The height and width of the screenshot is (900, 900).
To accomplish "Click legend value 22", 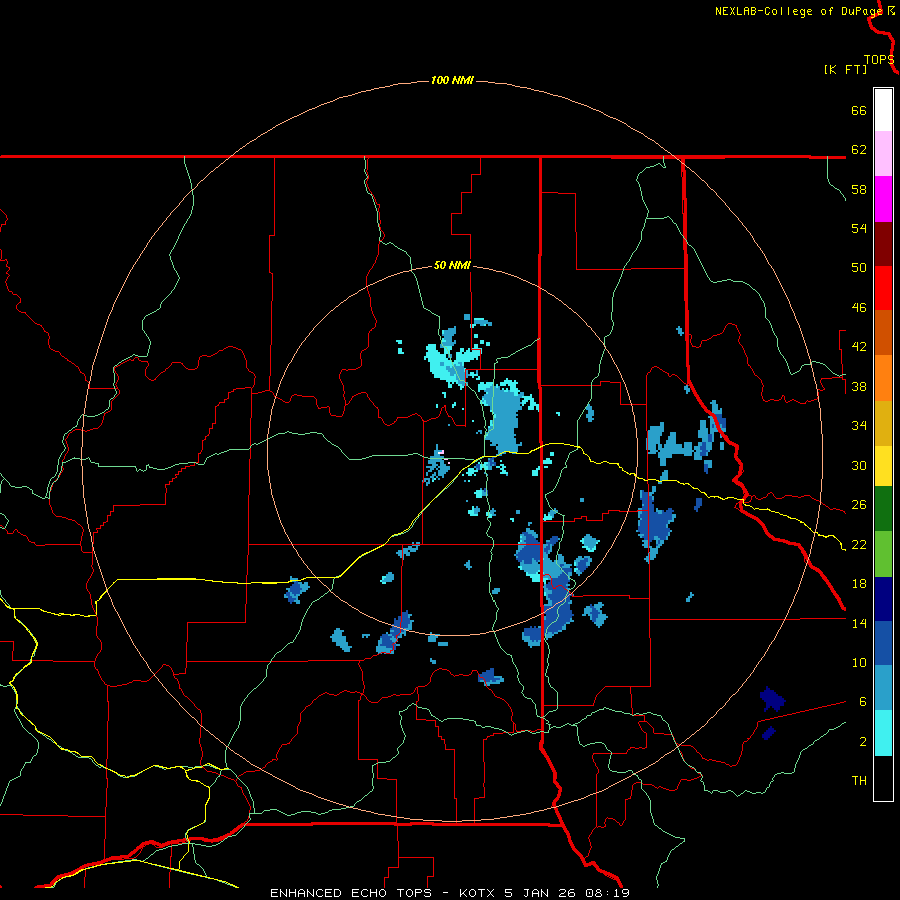I will [x=859, y=544].
